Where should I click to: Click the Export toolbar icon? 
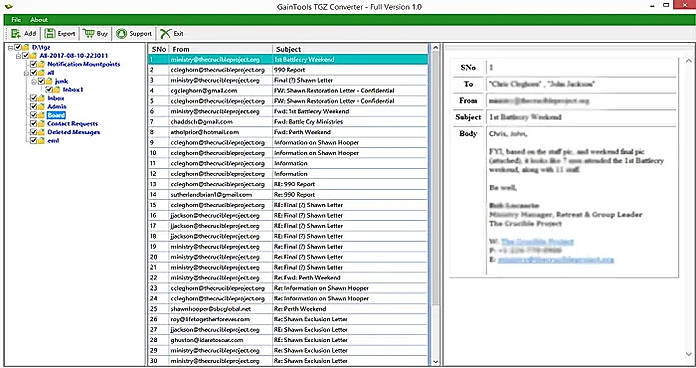[50, 33]
